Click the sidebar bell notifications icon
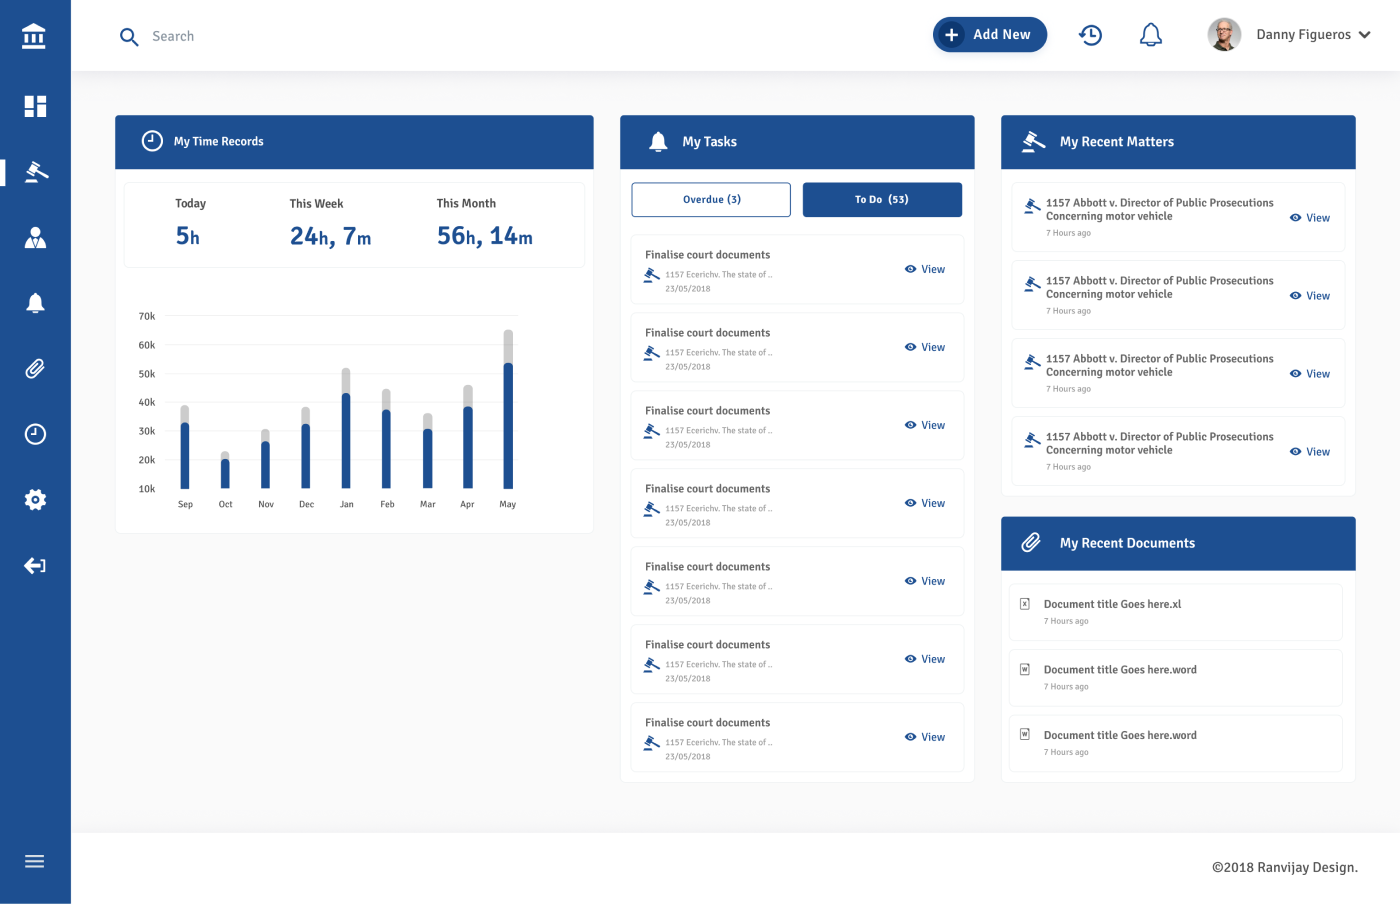The width and height of the screenshot is (1400, 904). point(35,303)
